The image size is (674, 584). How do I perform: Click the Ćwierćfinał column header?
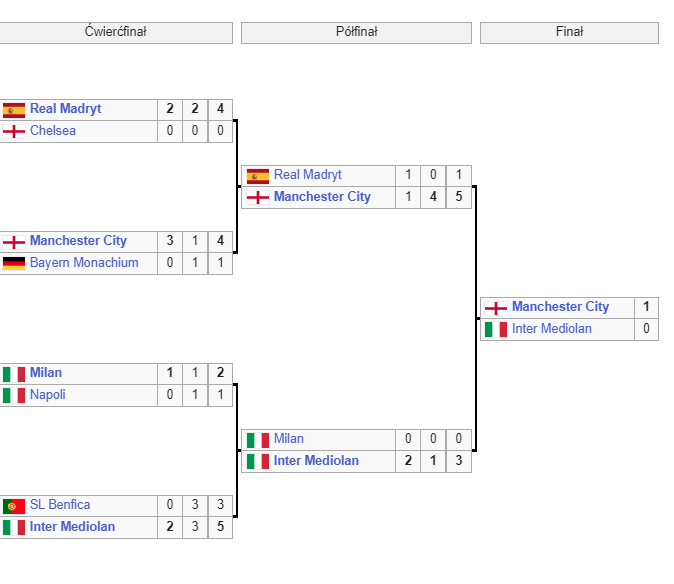click(x=116, y=33)
